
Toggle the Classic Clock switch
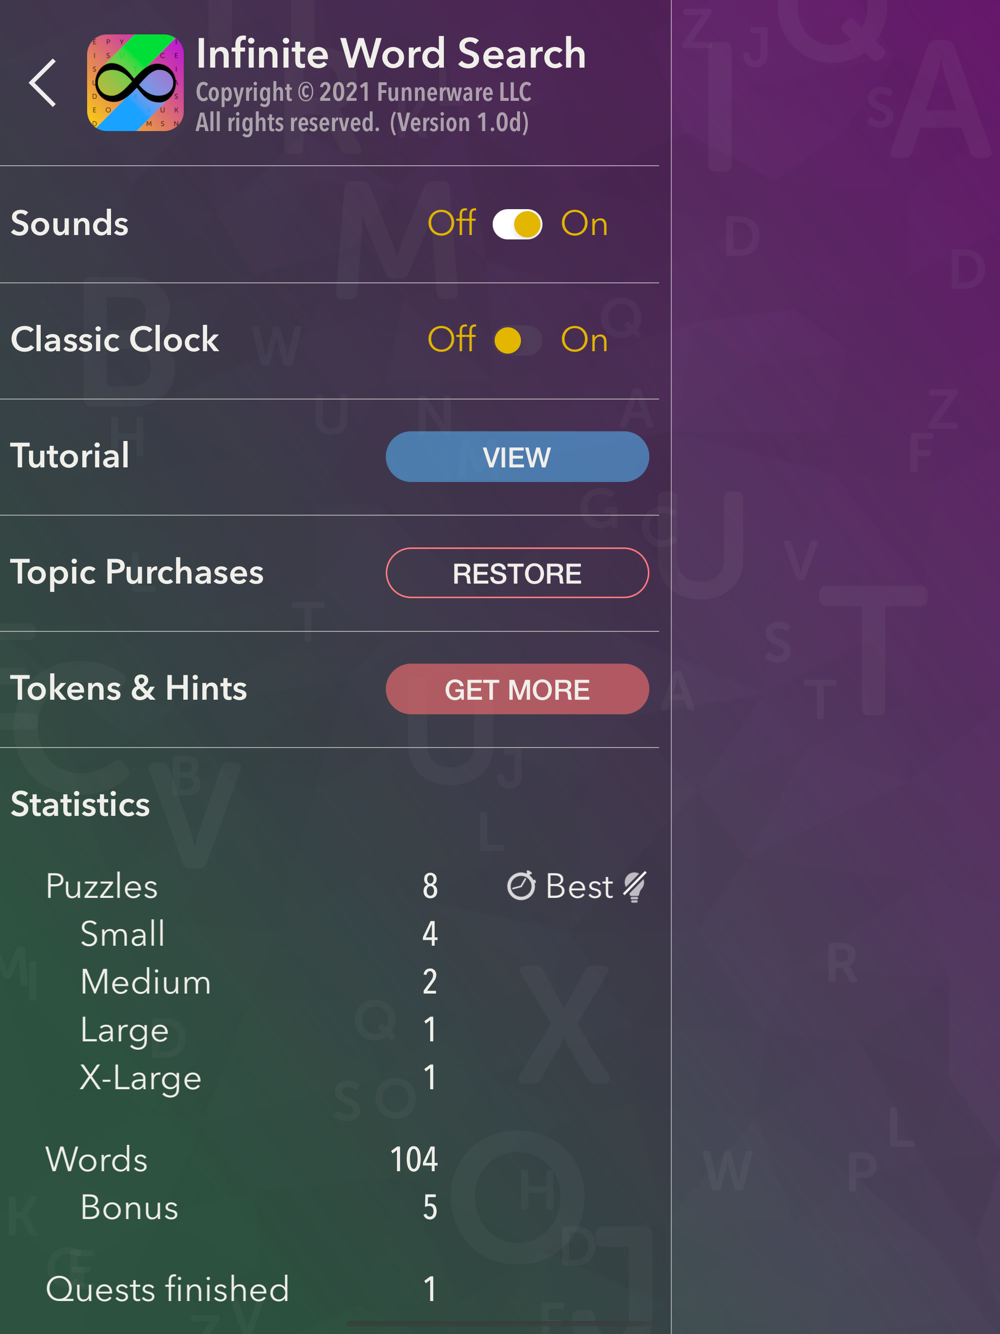517,340
